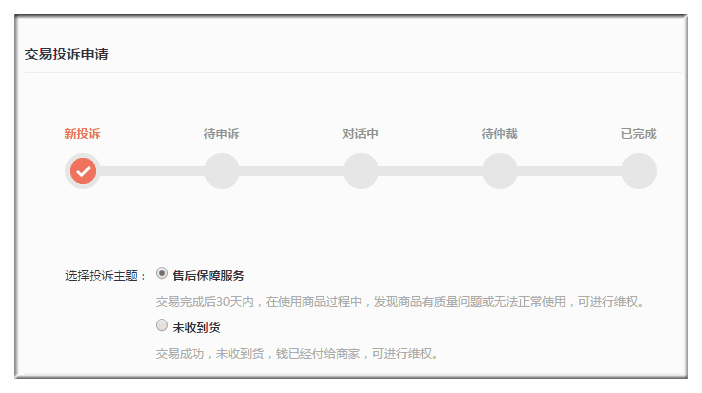Click the 待仲裁 step label
This screenshot has height=393, width=702.
500,133
